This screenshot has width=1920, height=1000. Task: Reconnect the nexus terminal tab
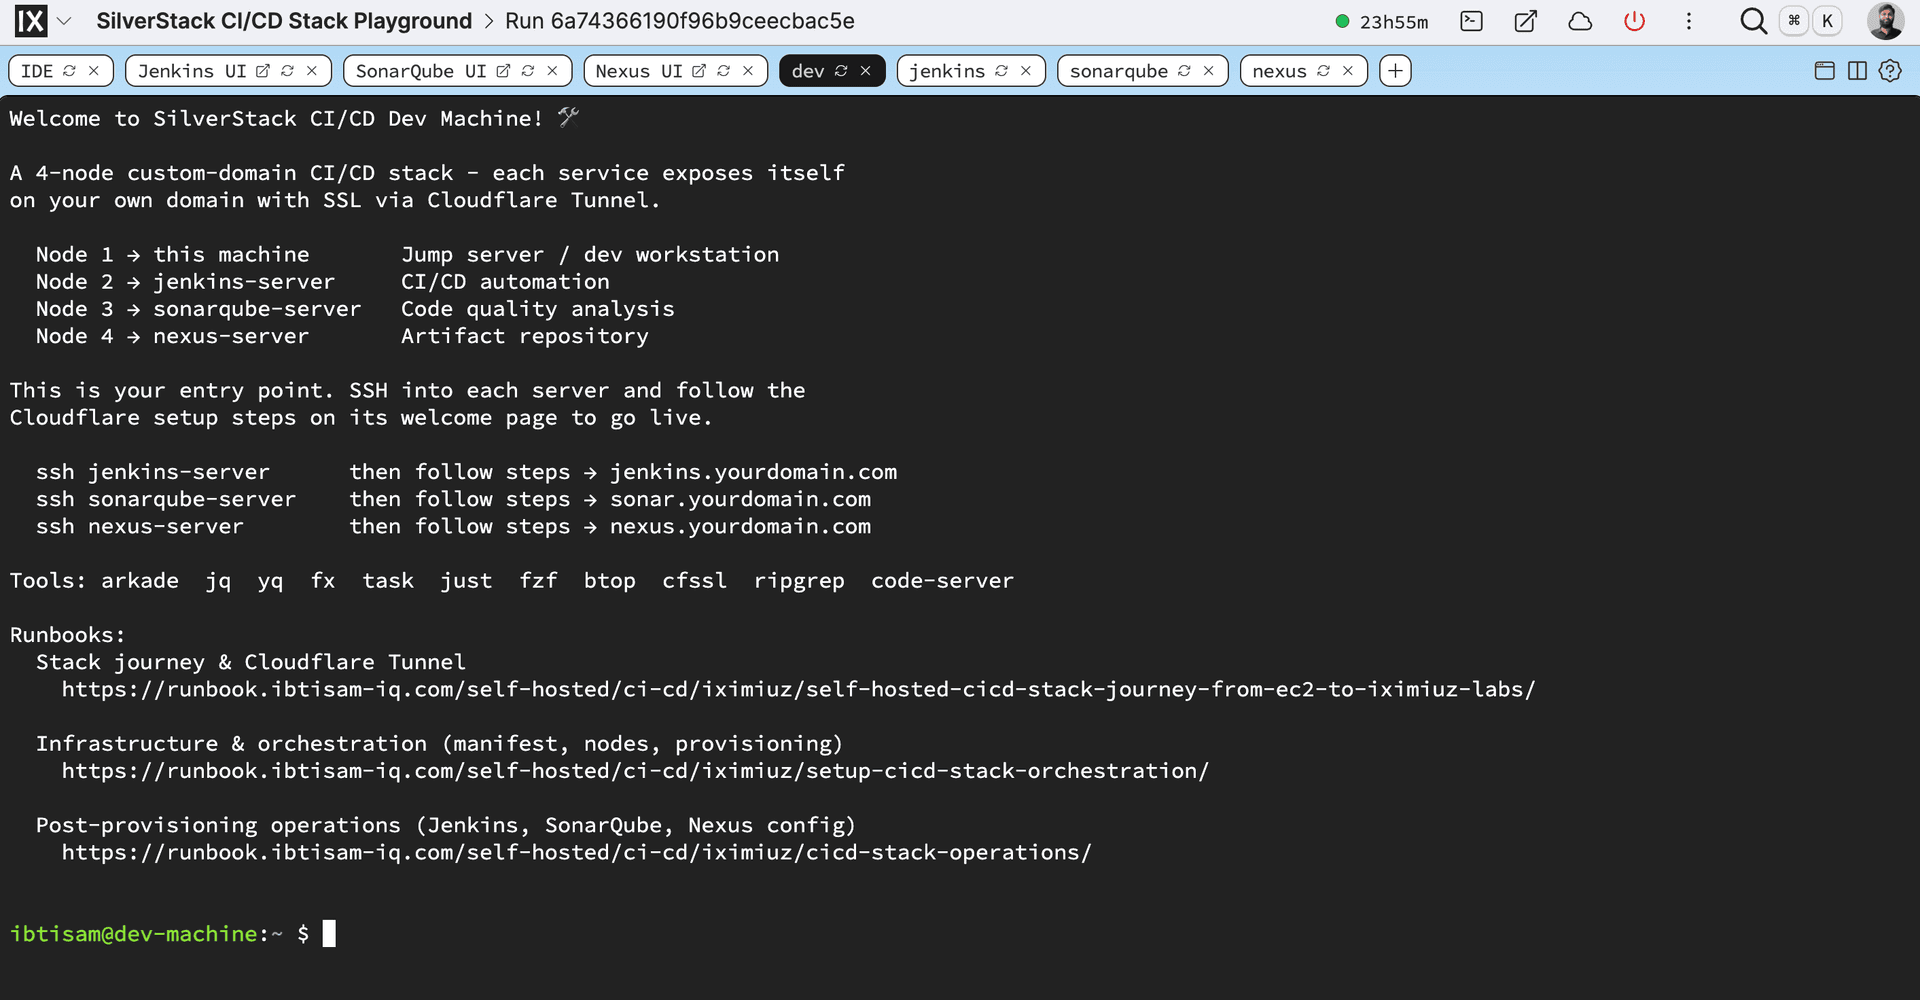point(1324,71)
